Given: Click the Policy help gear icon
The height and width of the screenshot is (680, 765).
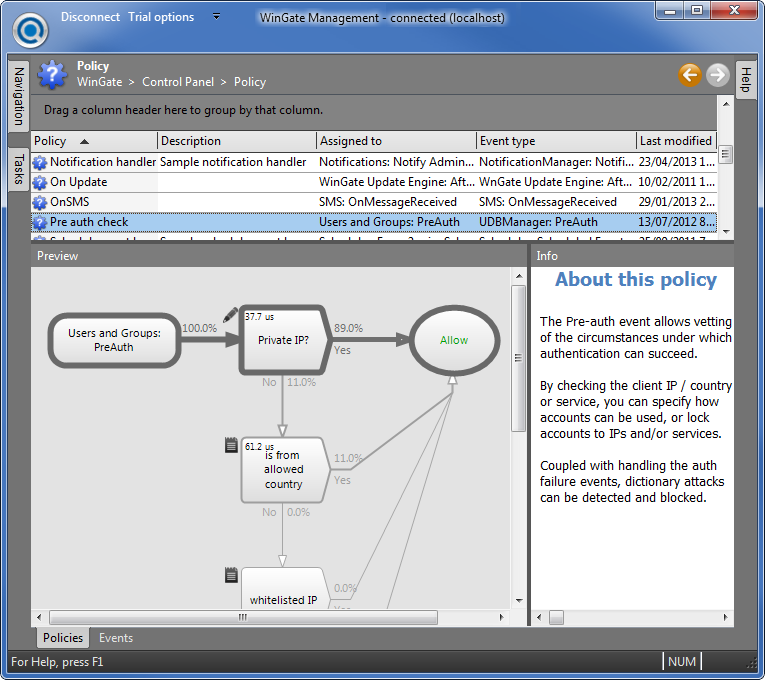Looking at the screenshot, I should point(52,75).
